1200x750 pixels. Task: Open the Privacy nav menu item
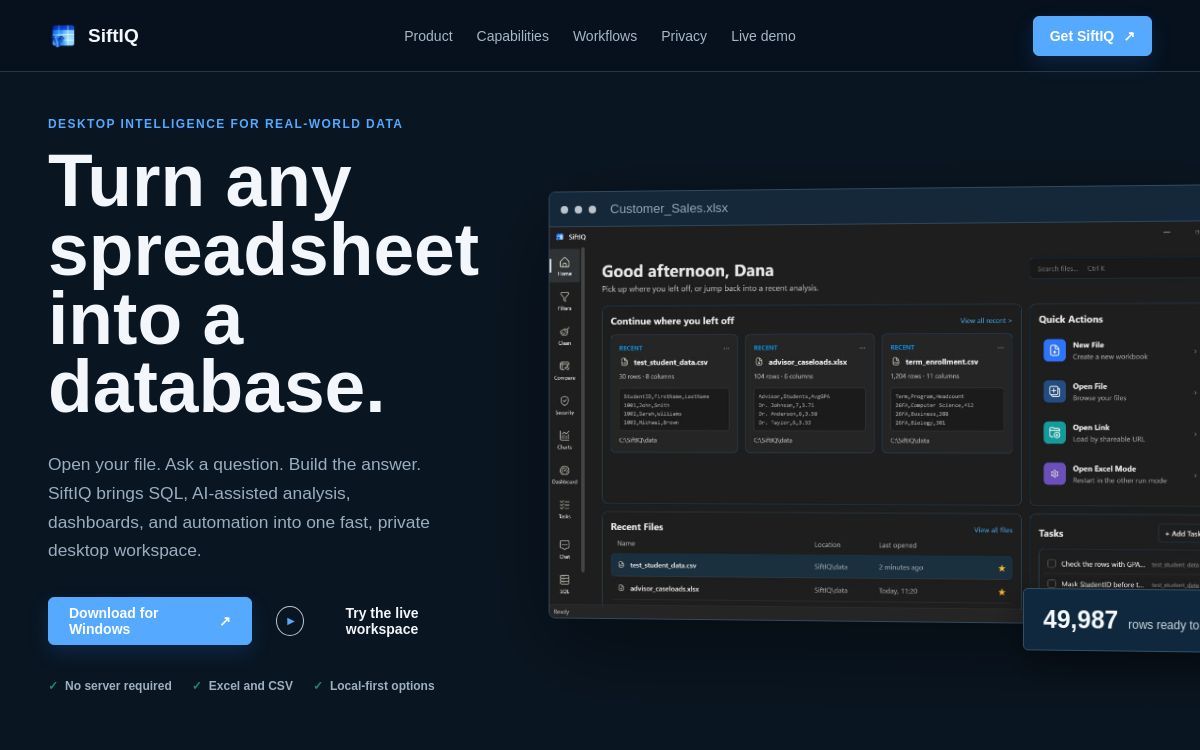pyautogui.click(x=684, y=36)
